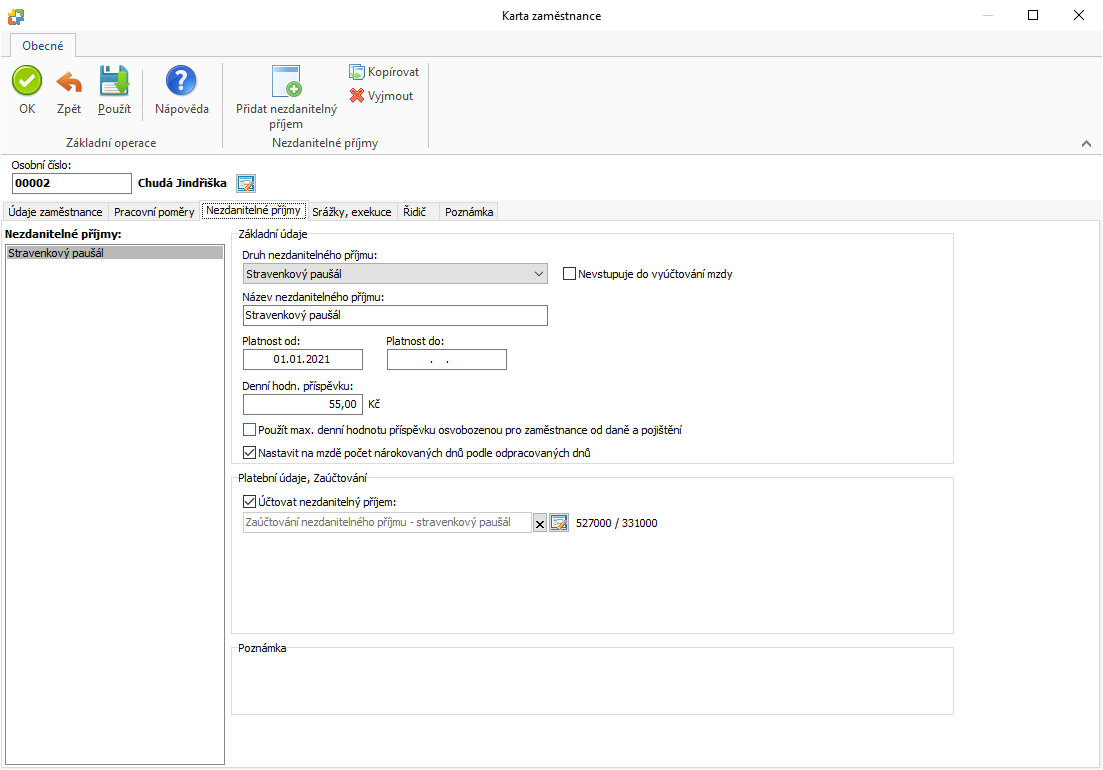Switch to Pracovní poměry tab

click(x=154, y=212)
